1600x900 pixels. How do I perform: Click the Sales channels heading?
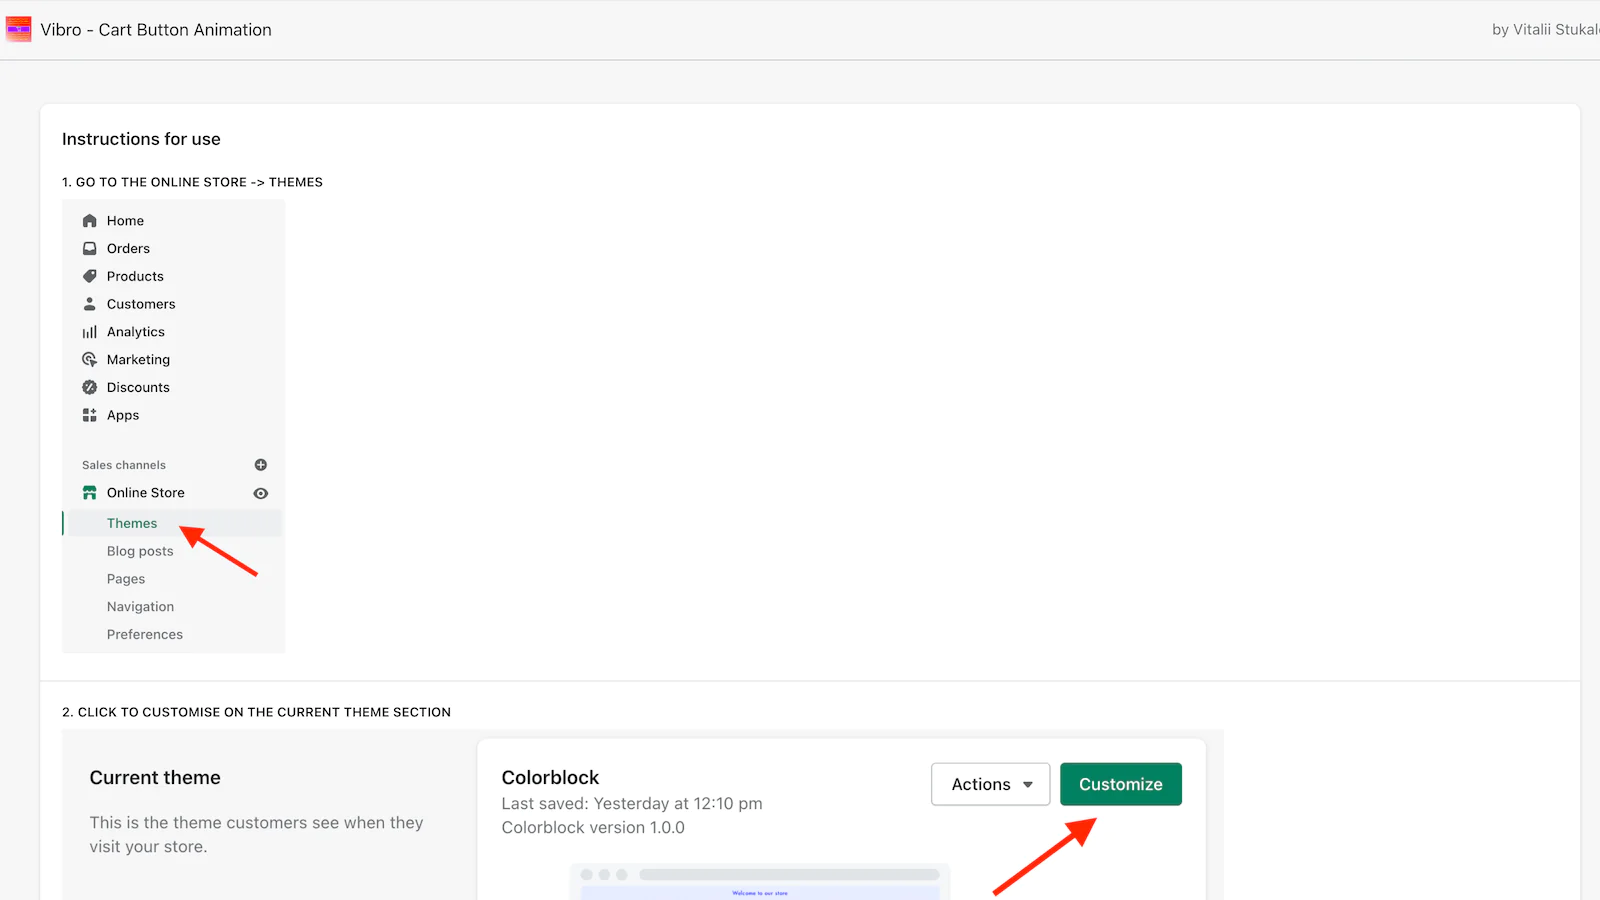click(124, 465)
